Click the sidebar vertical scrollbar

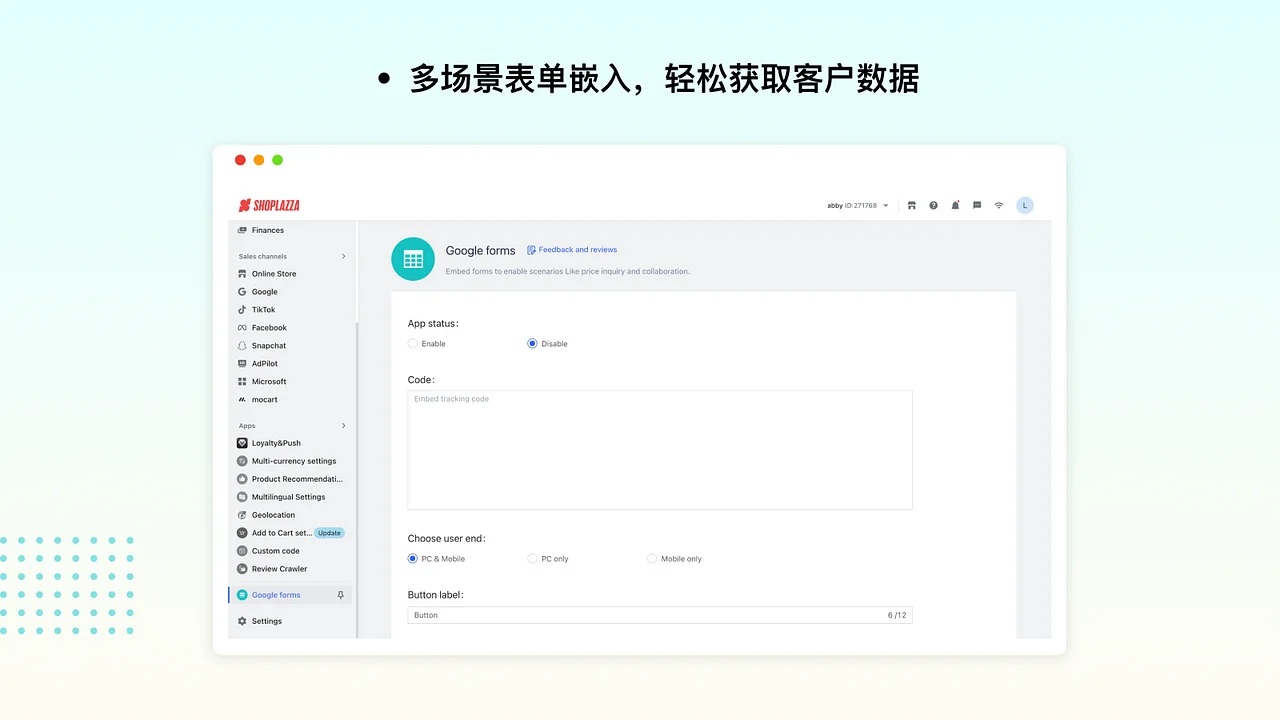[357, 480]
